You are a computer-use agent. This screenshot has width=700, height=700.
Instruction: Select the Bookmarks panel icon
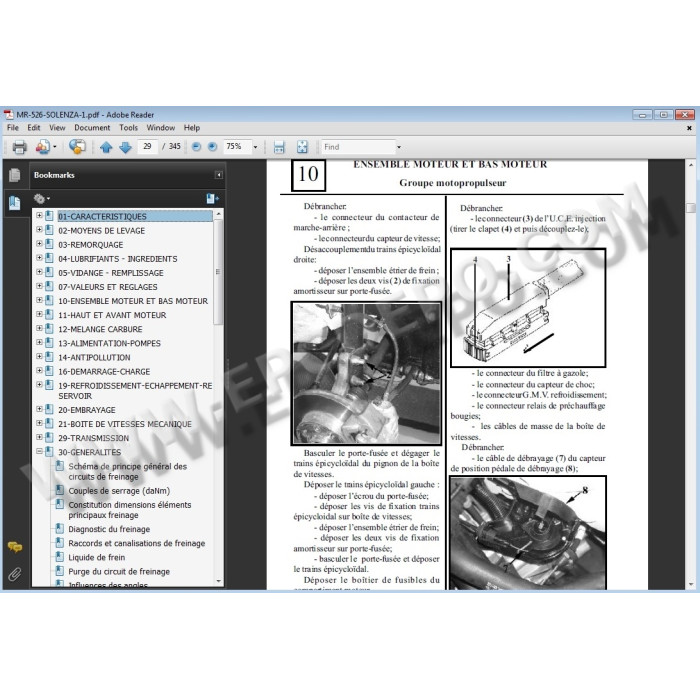point(14,203)
